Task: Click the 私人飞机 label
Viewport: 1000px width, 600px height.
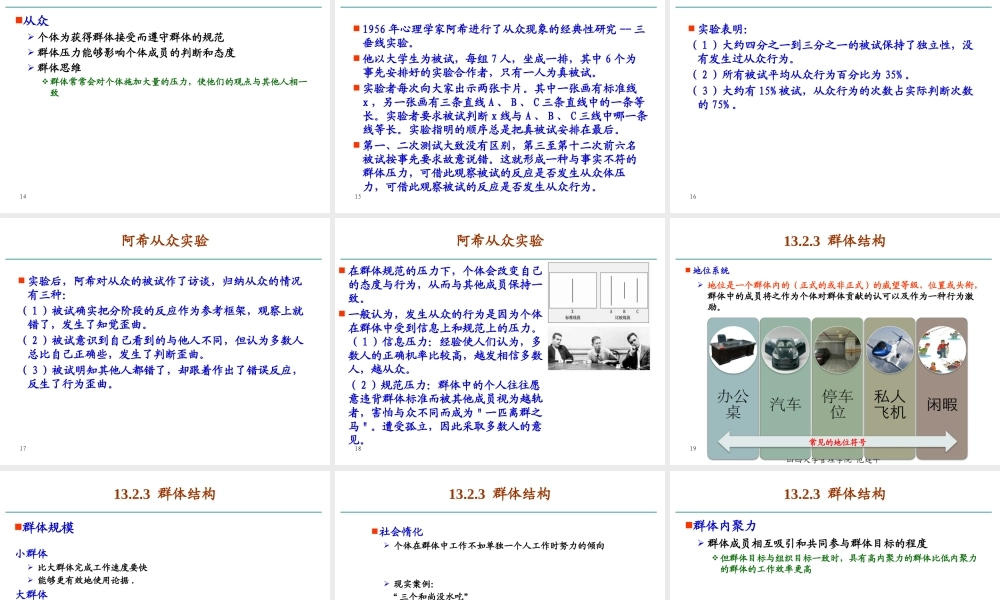Action: [x=890, y=404]
